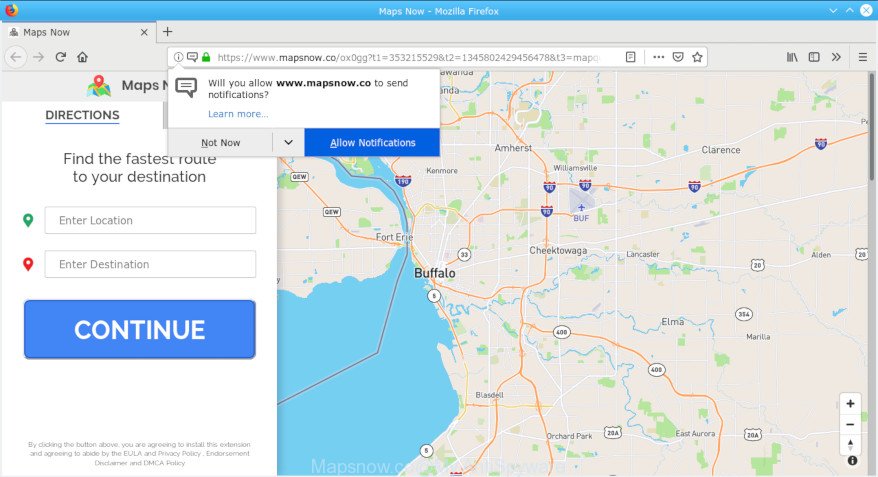Click the Cheektowaga label on map

click(x=558, y=250)
